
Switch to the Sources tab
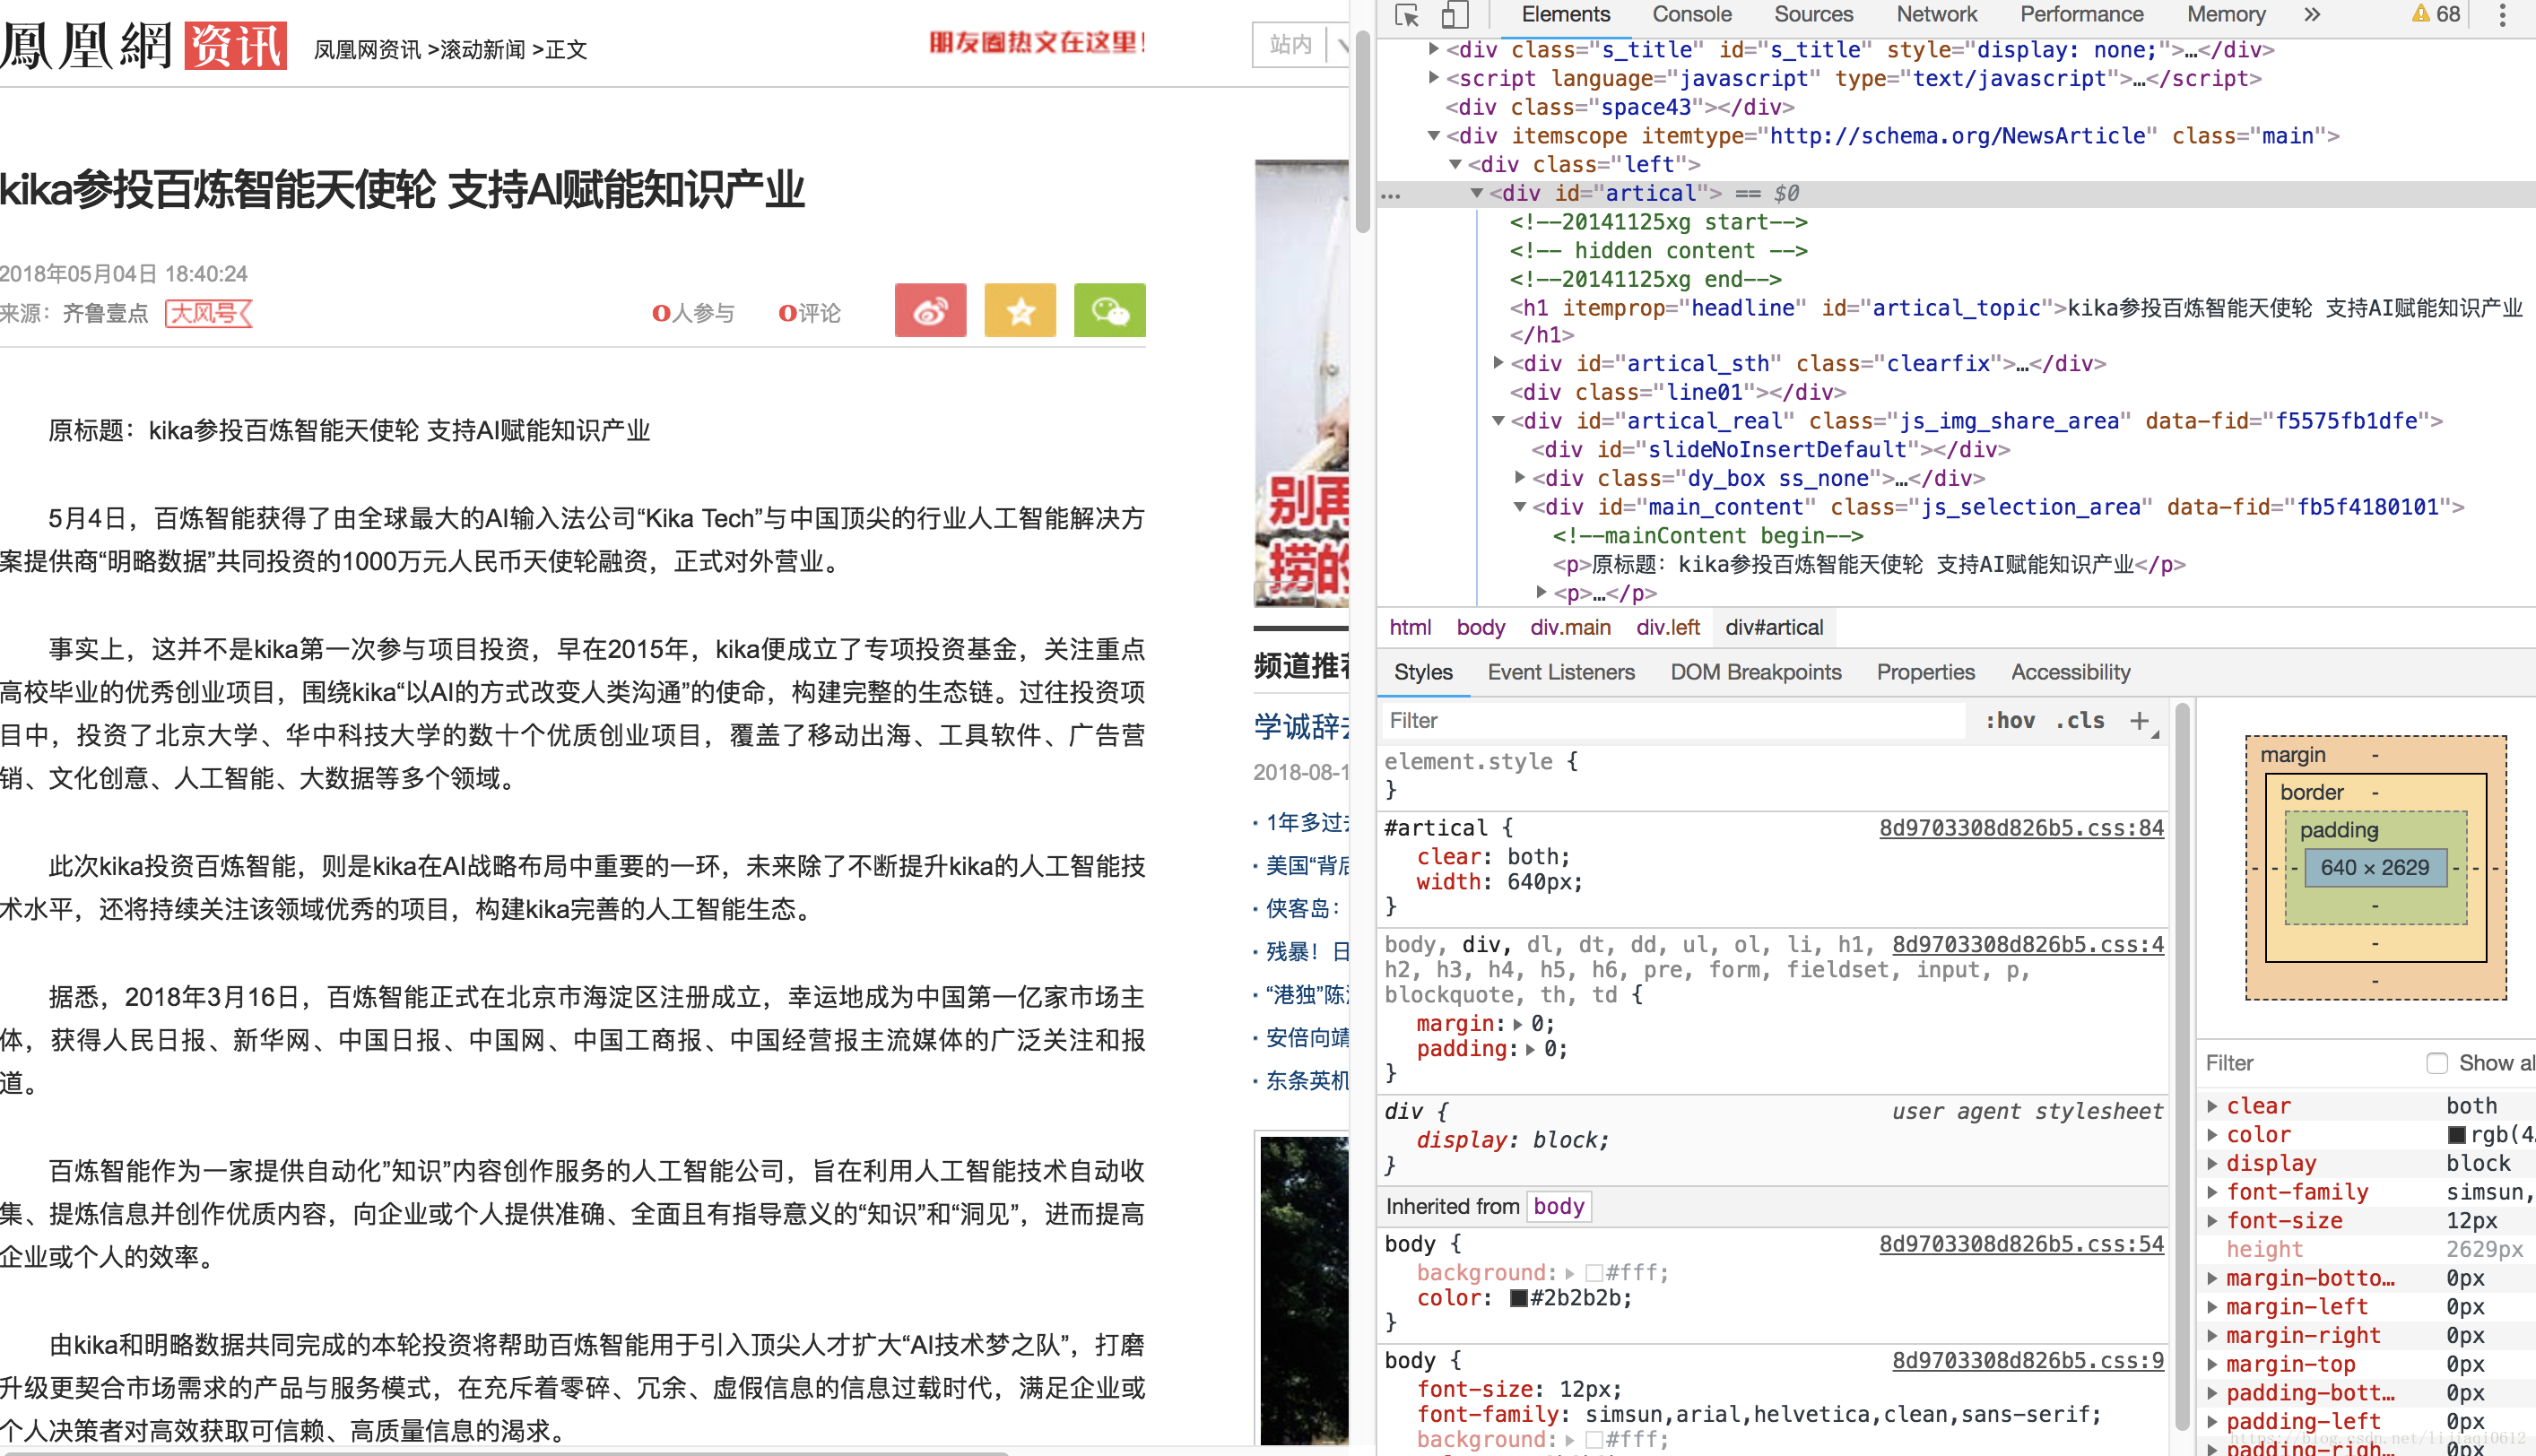pos(1813,14)
